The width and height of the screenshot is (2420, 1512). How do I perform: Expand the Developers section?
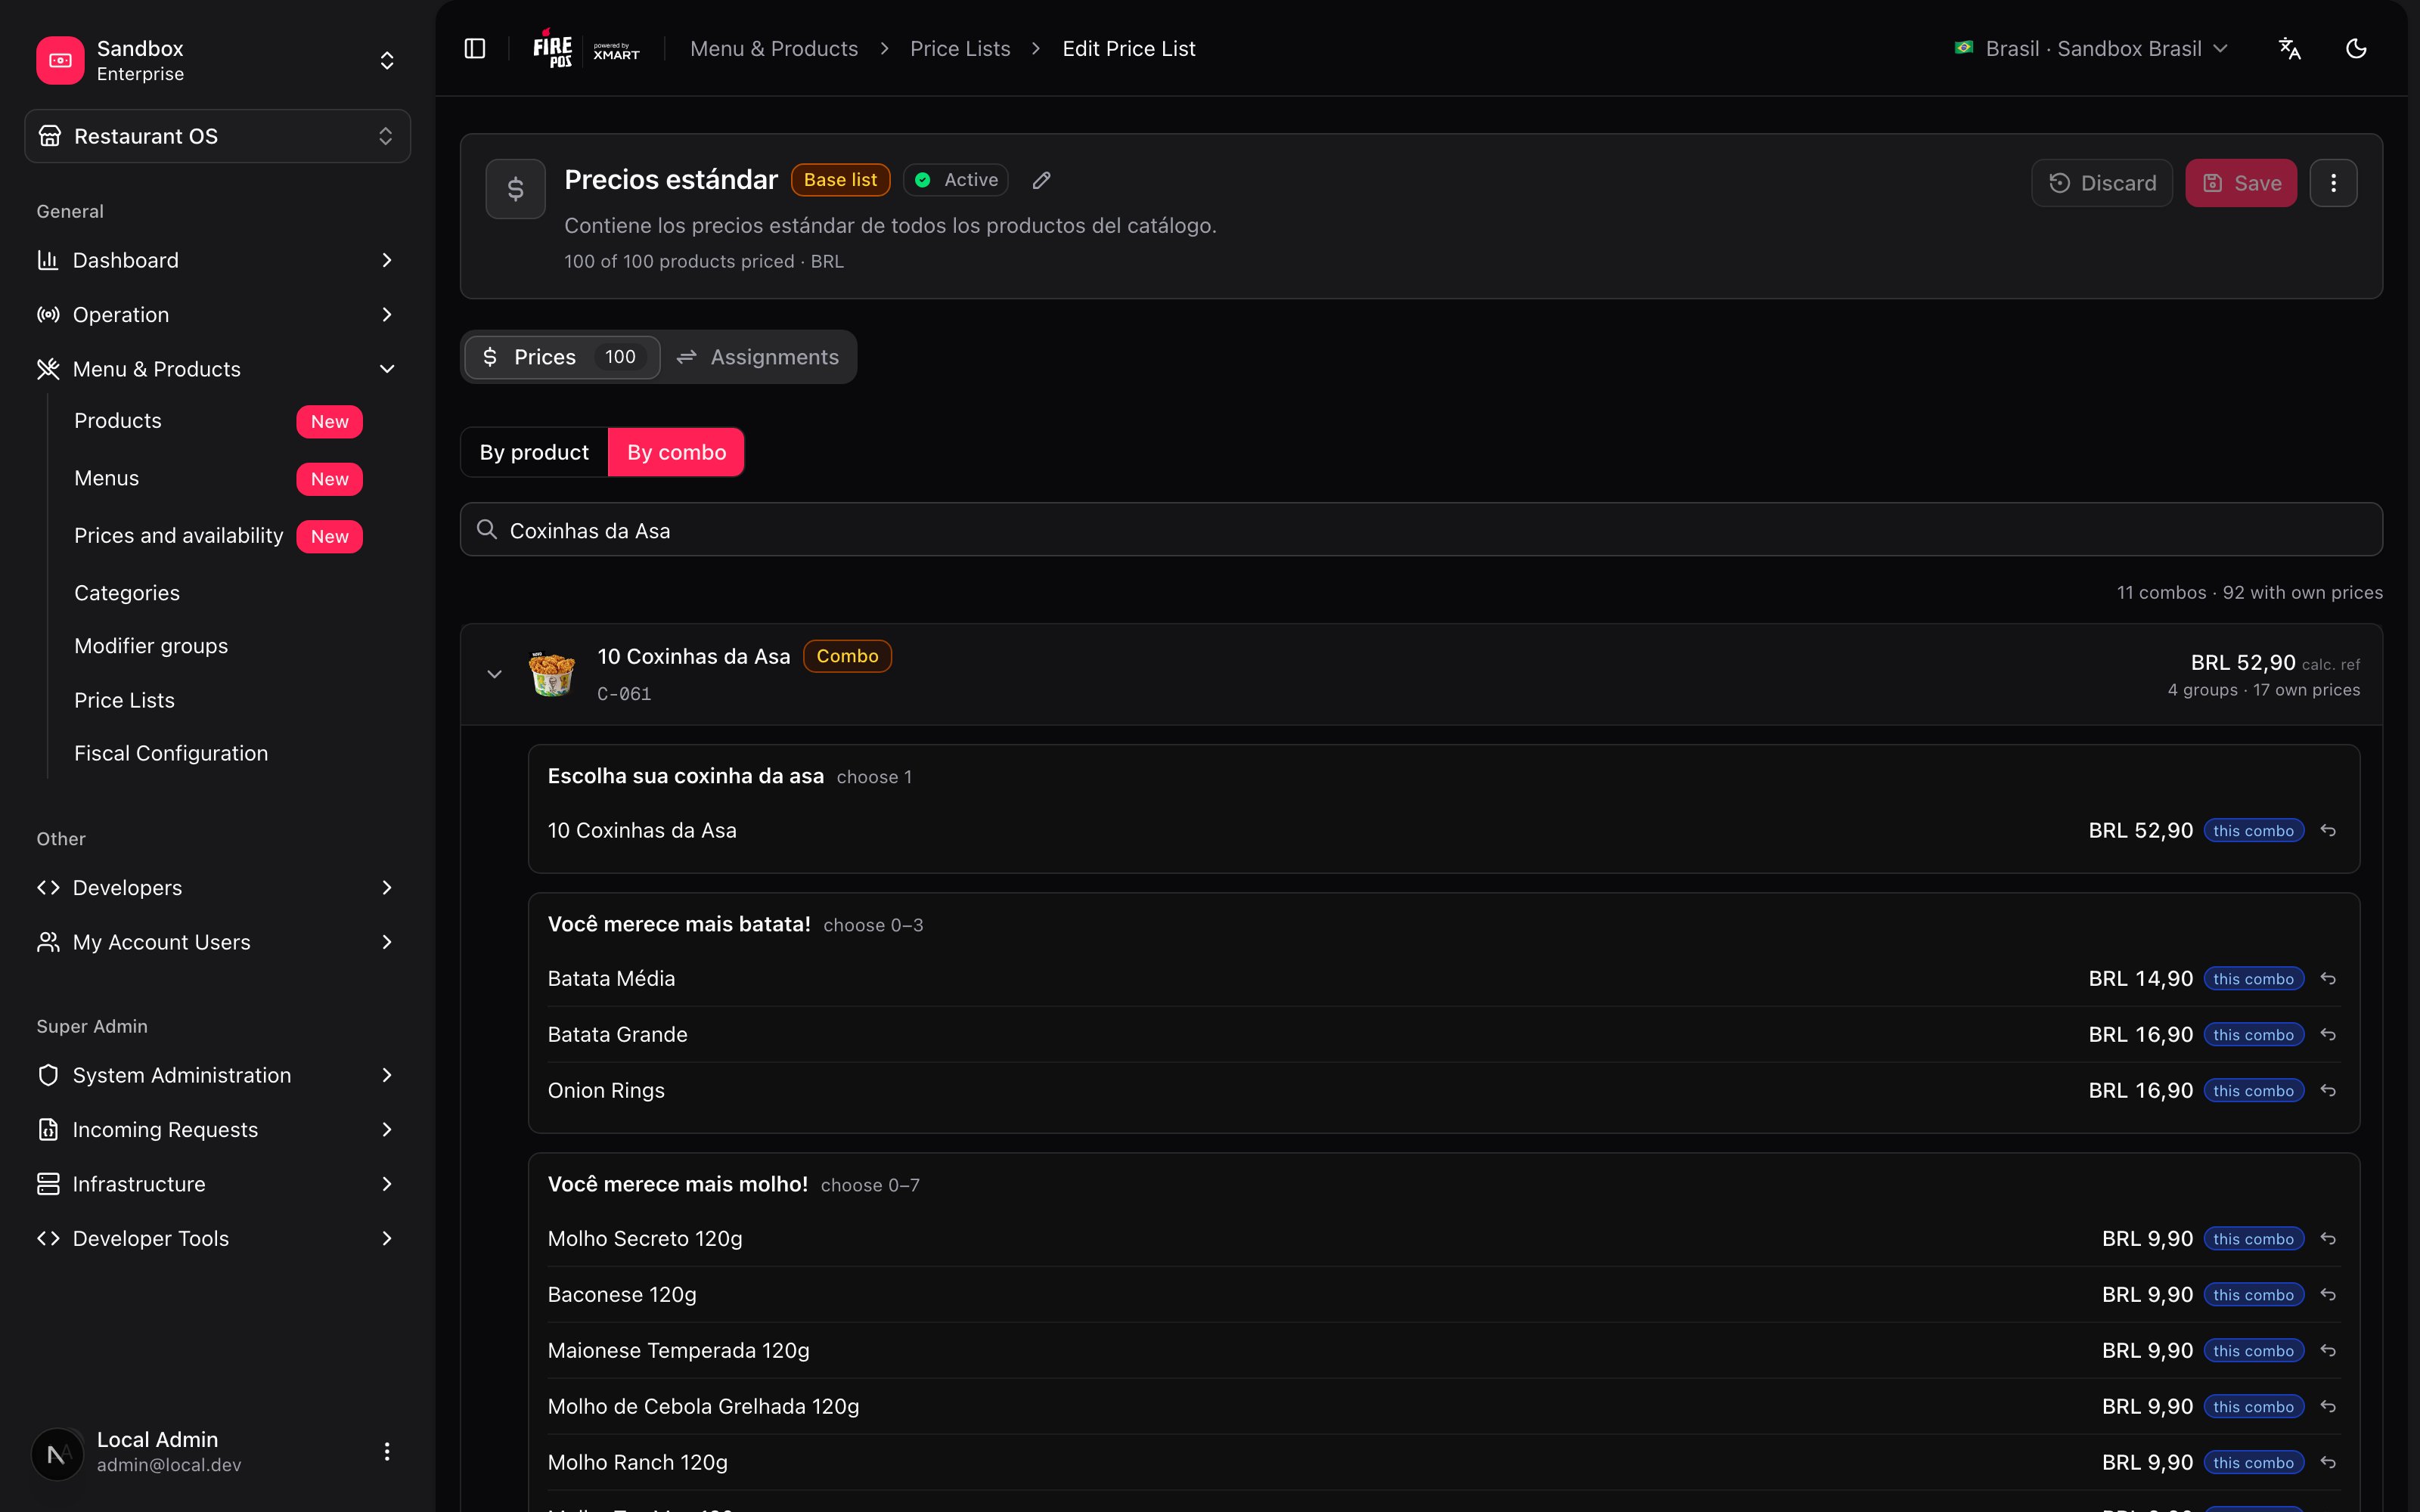pyautogui.click(x=217, y=888)
